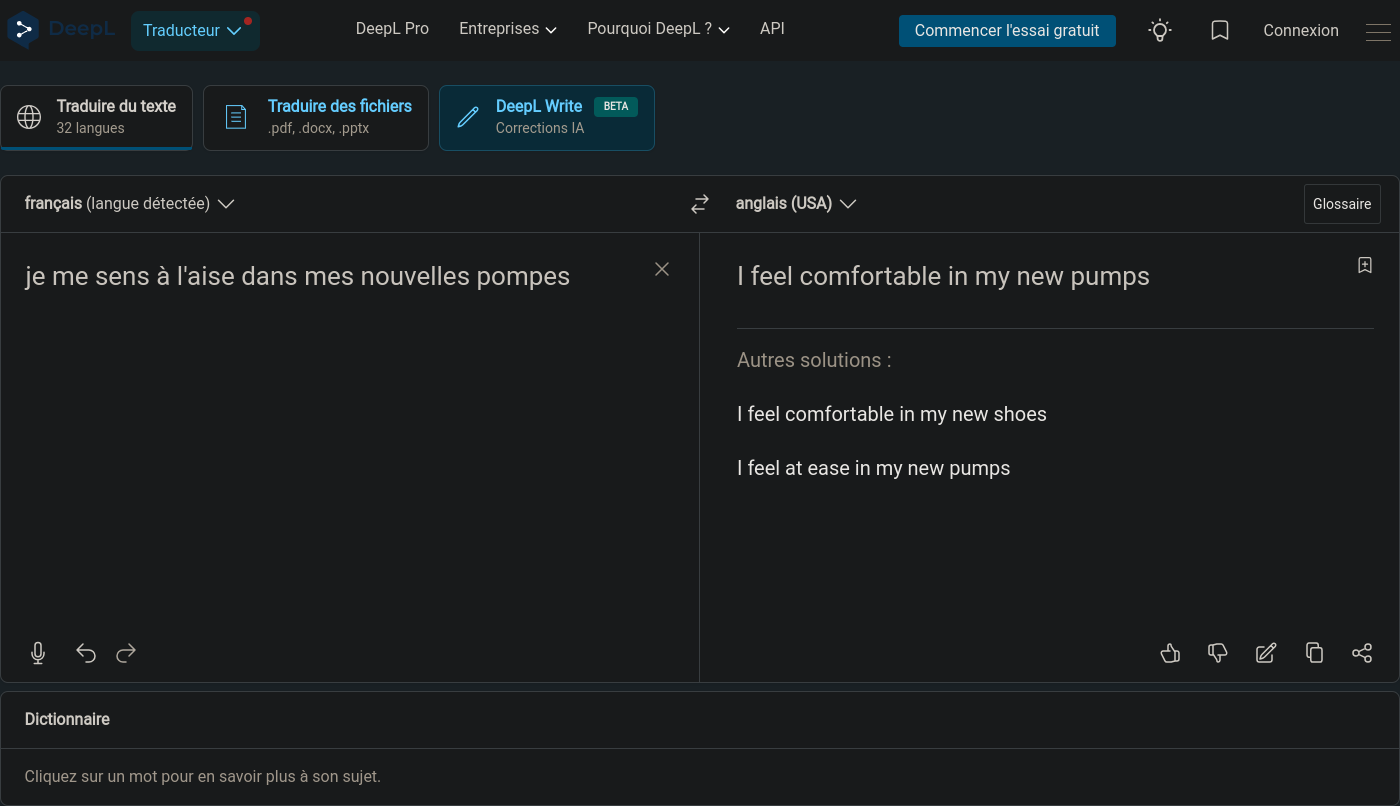Click Commencer l'essai gratuit button

pyautogui.click(x=1007, y=30)
